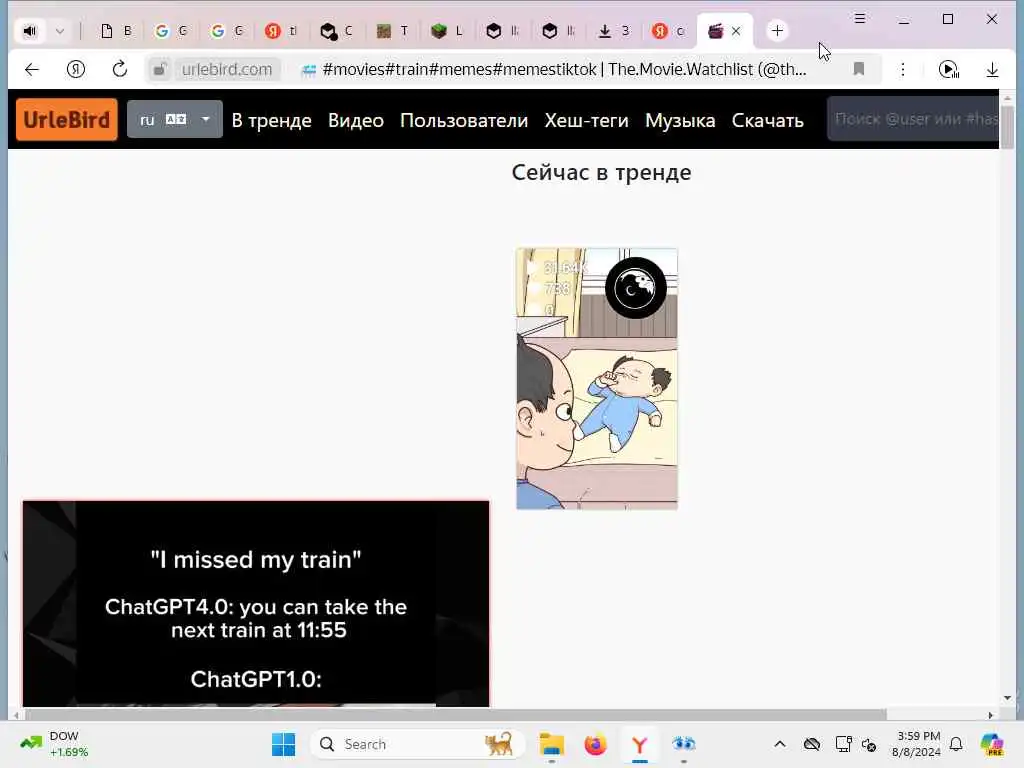Viewport: 1024px width, 768px height.
Task: Open the ru language dropdown
Action: tap(174, 120)
